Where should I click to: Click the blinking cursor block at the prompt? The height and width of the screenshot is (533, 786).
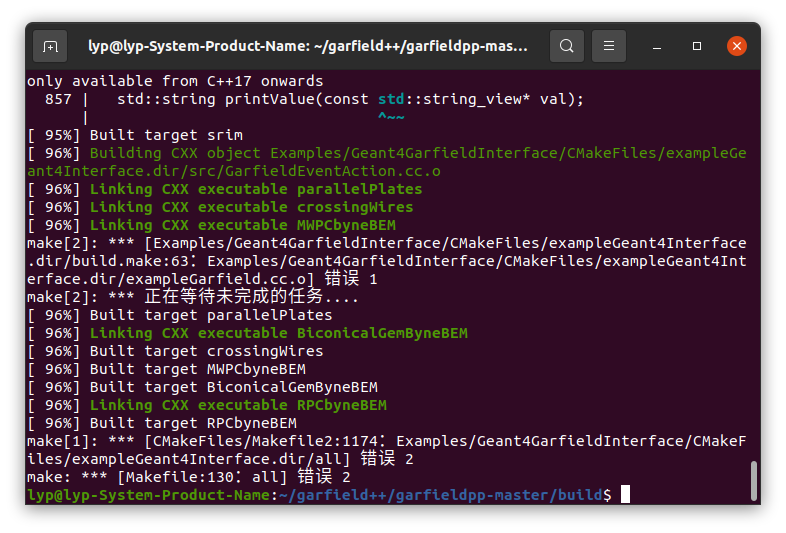pyautogui.click(x=625, y=494)
